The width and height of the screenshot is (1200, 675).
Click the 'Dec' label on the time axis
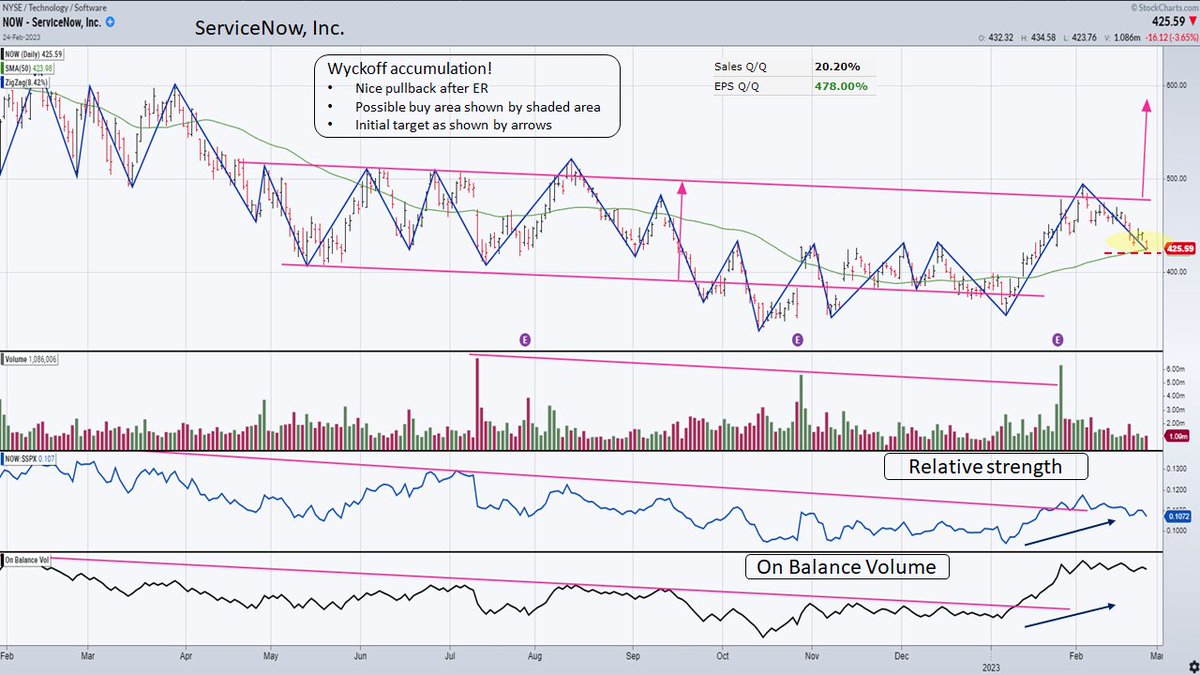coord(900,656)
